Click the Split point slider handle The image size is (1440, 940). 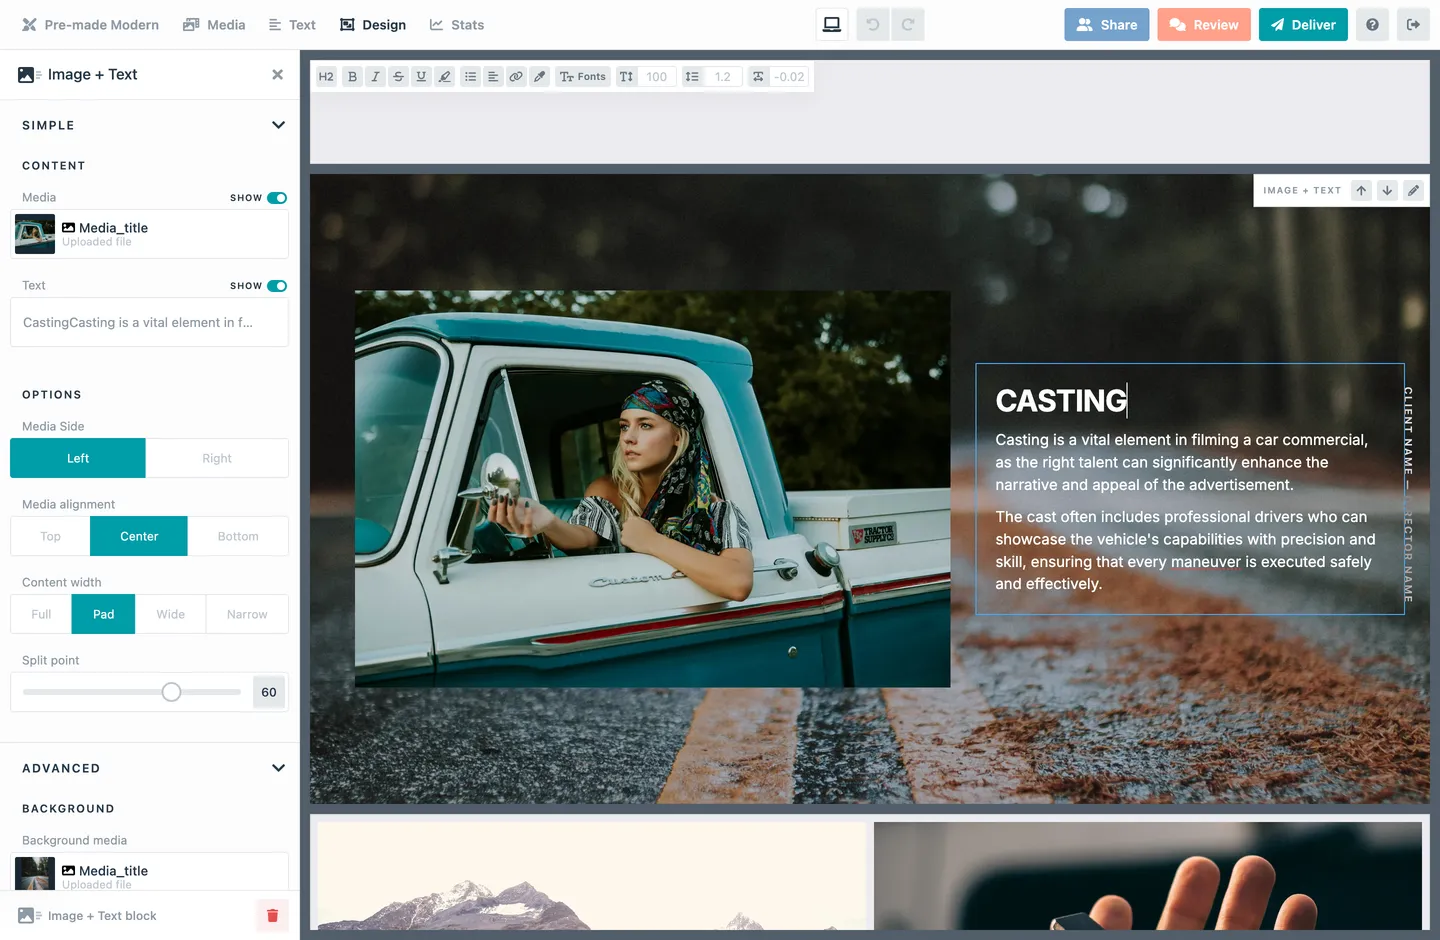point(171,692)
